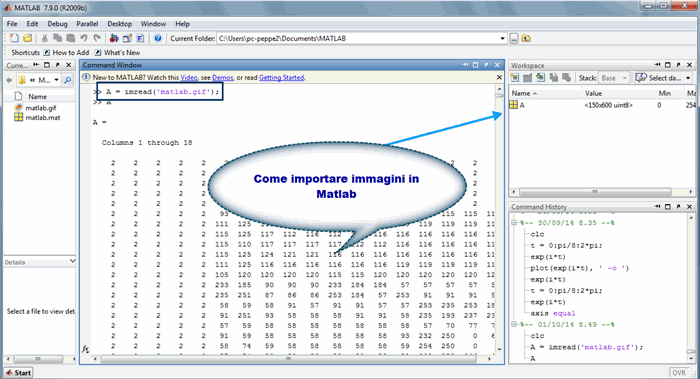
Task: Collapse the 30/09/14 8.35 history group
Action: [514, 222]
